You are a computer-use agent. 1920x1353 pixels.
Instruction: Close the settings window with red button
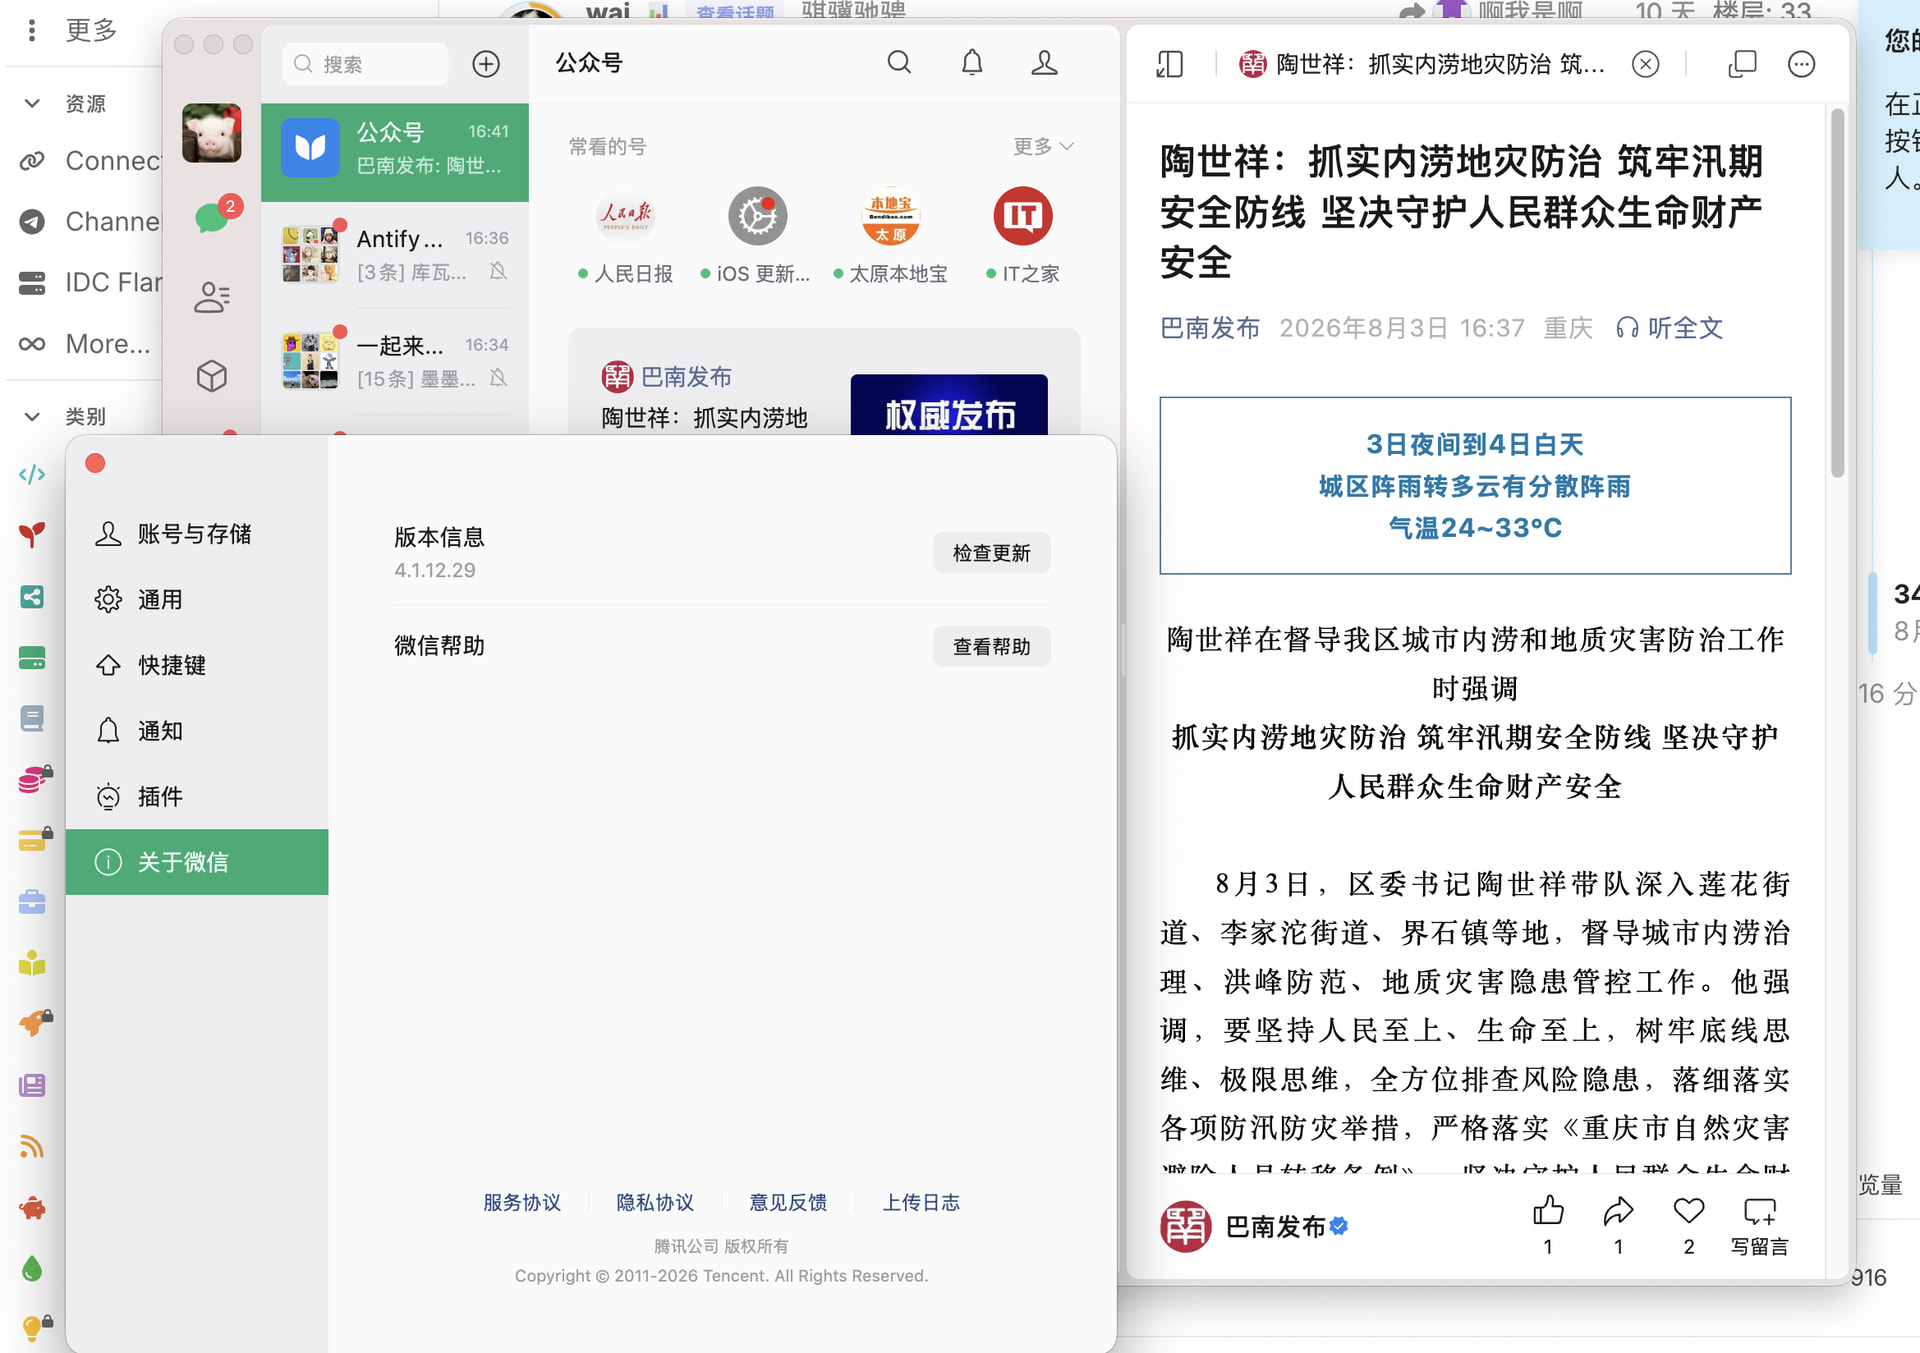(96, 463)
